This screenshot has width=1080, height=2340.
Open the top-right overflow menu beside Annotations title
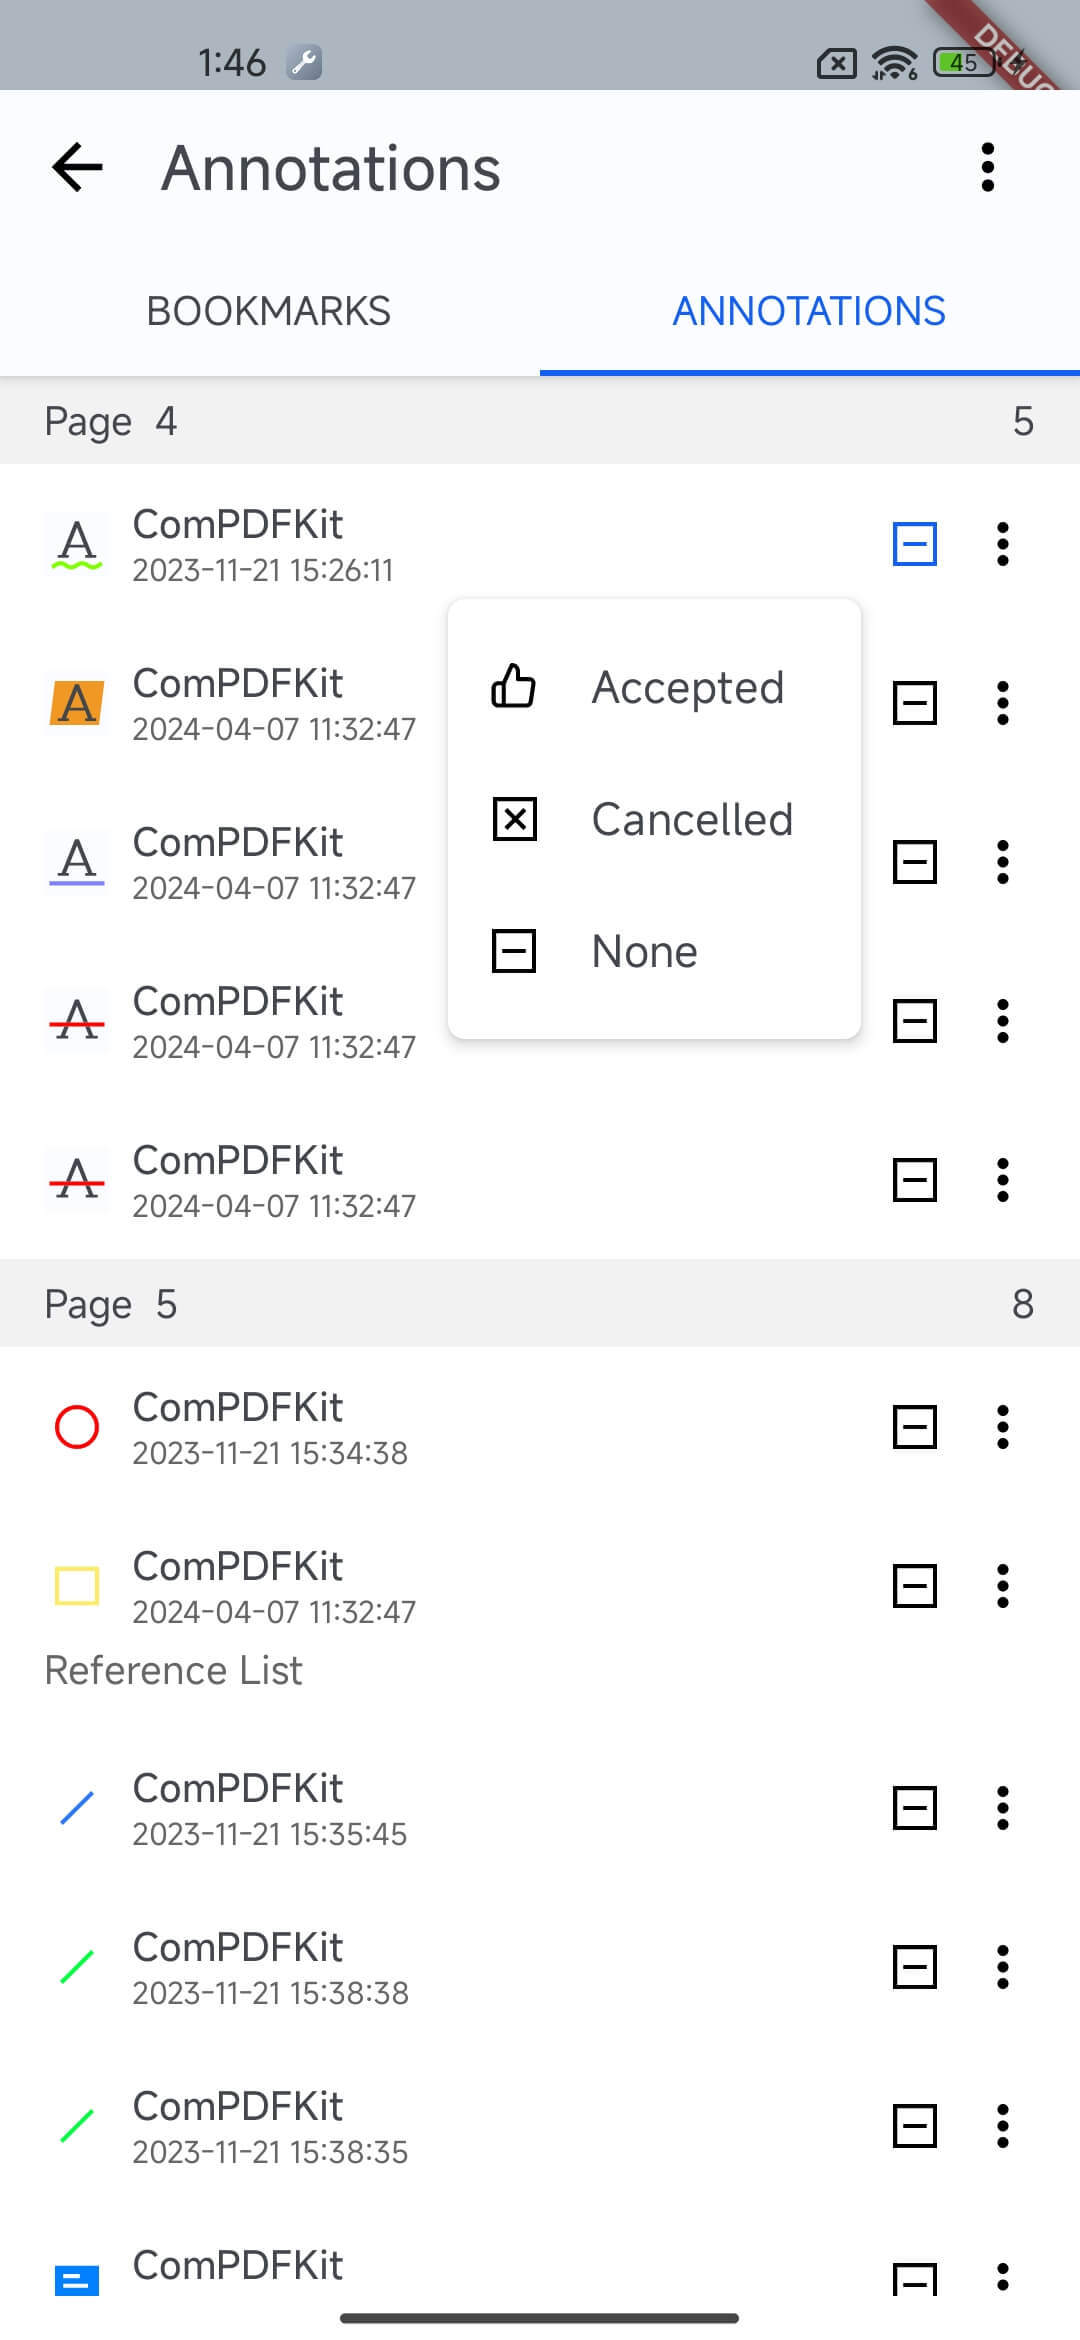[x=988, y=167]
